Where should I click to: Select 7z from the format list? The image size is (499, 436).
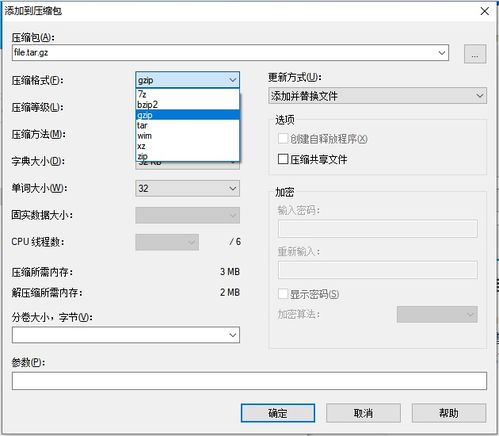[188, 94]
